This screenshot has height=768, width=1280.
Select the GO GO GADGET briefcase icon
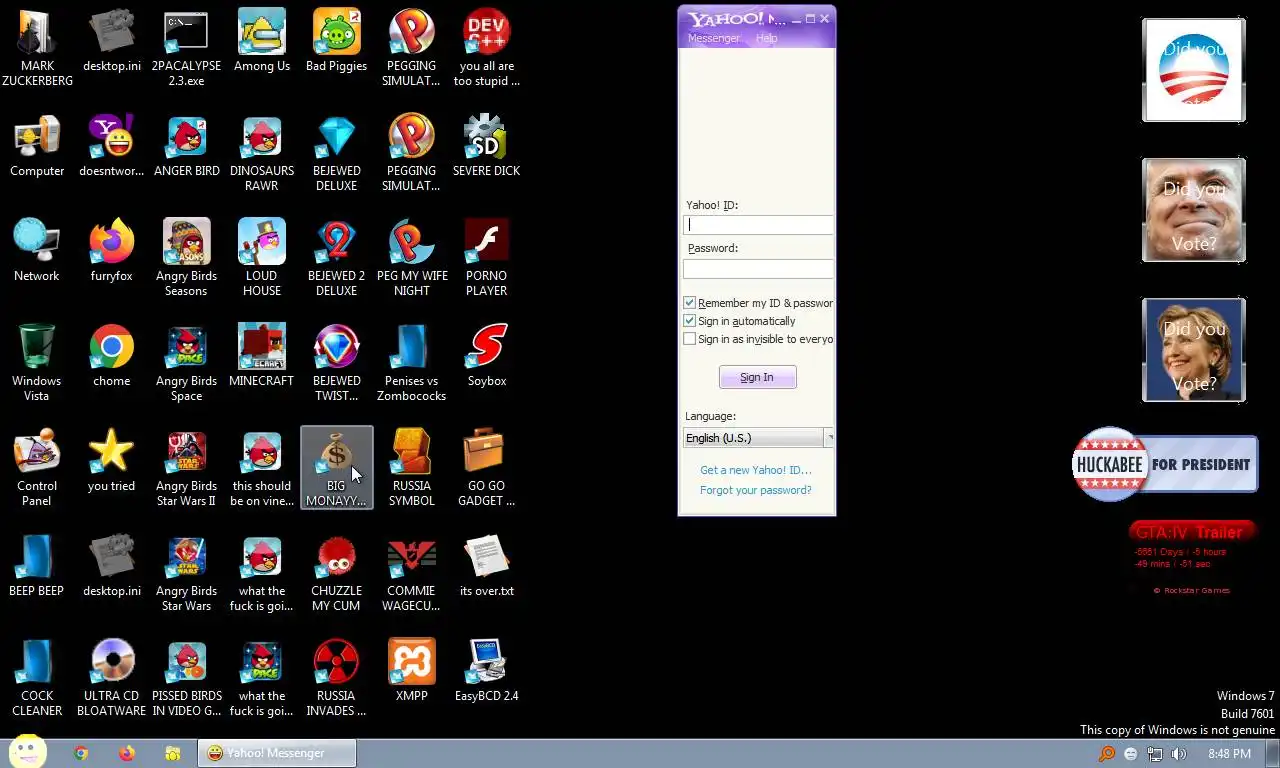[x=486, y=468]
